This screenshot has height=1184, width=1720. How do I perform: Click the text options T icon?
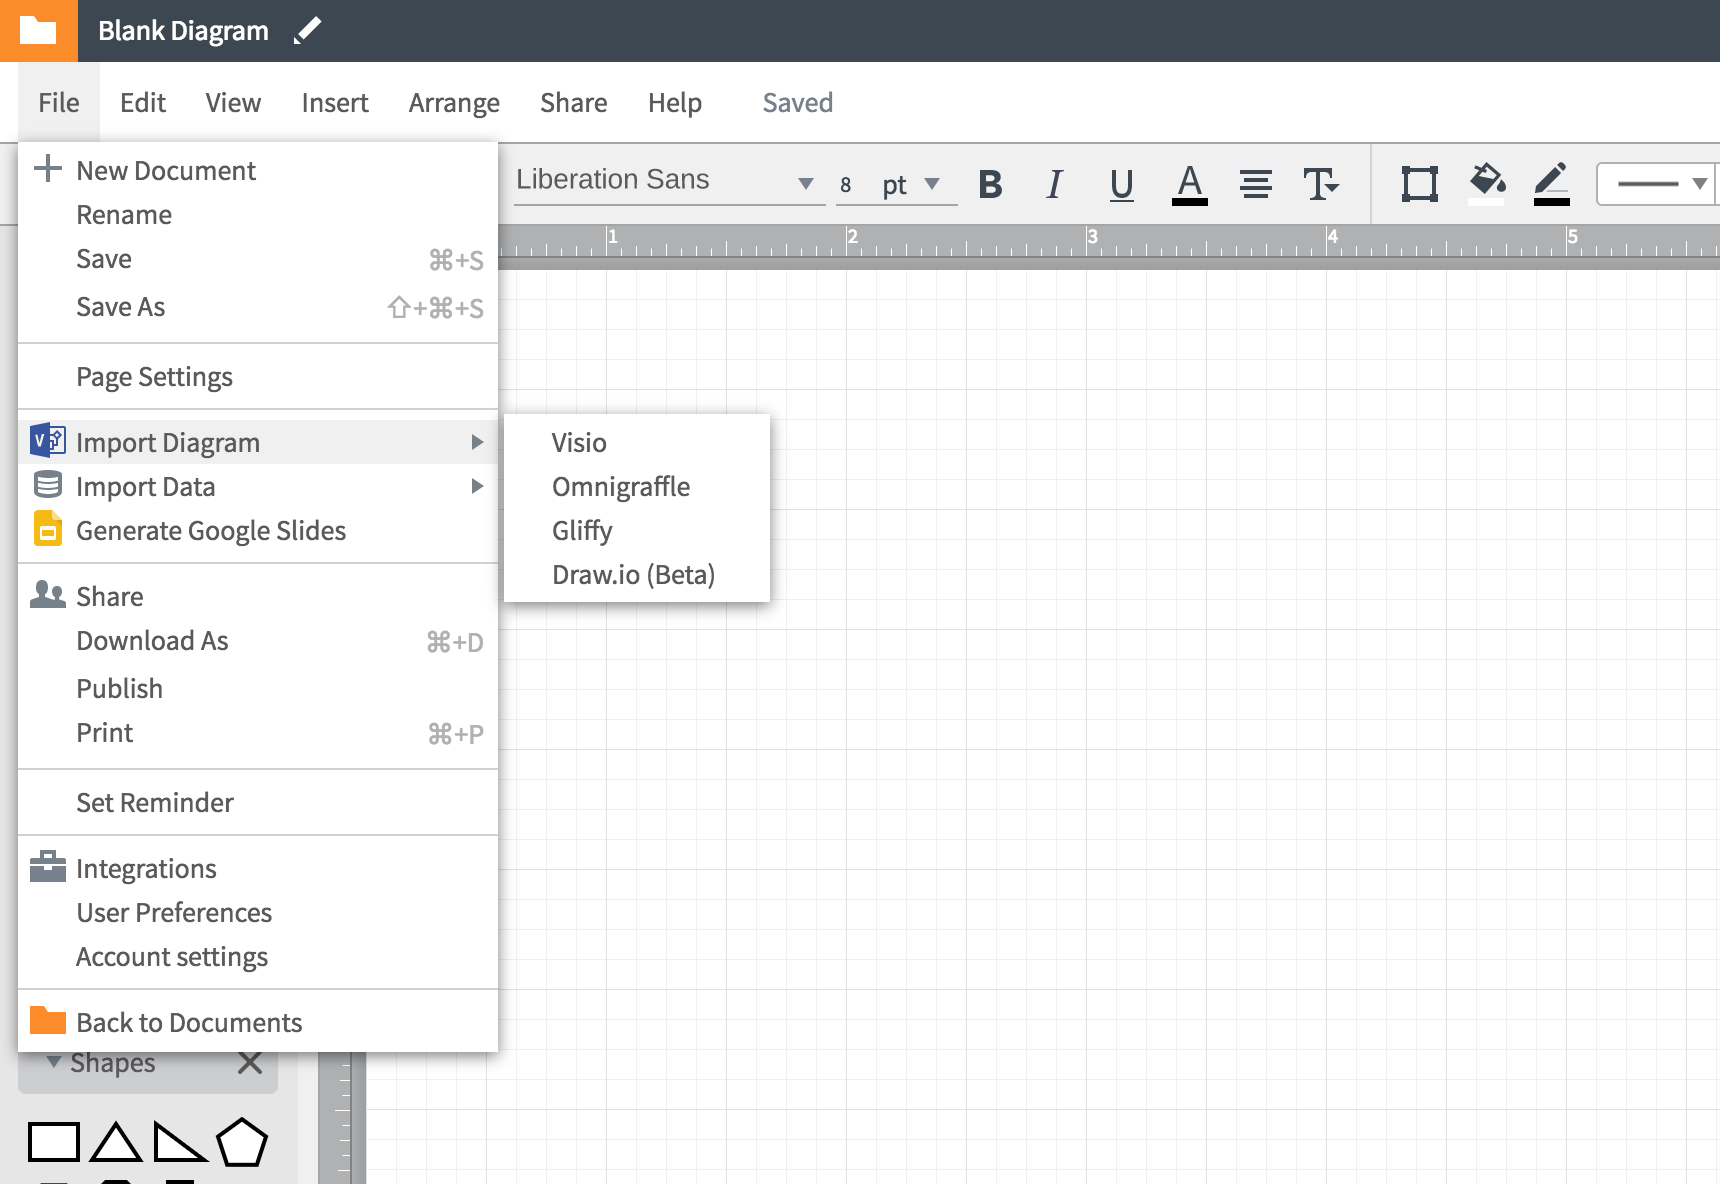click(1320, 184)
